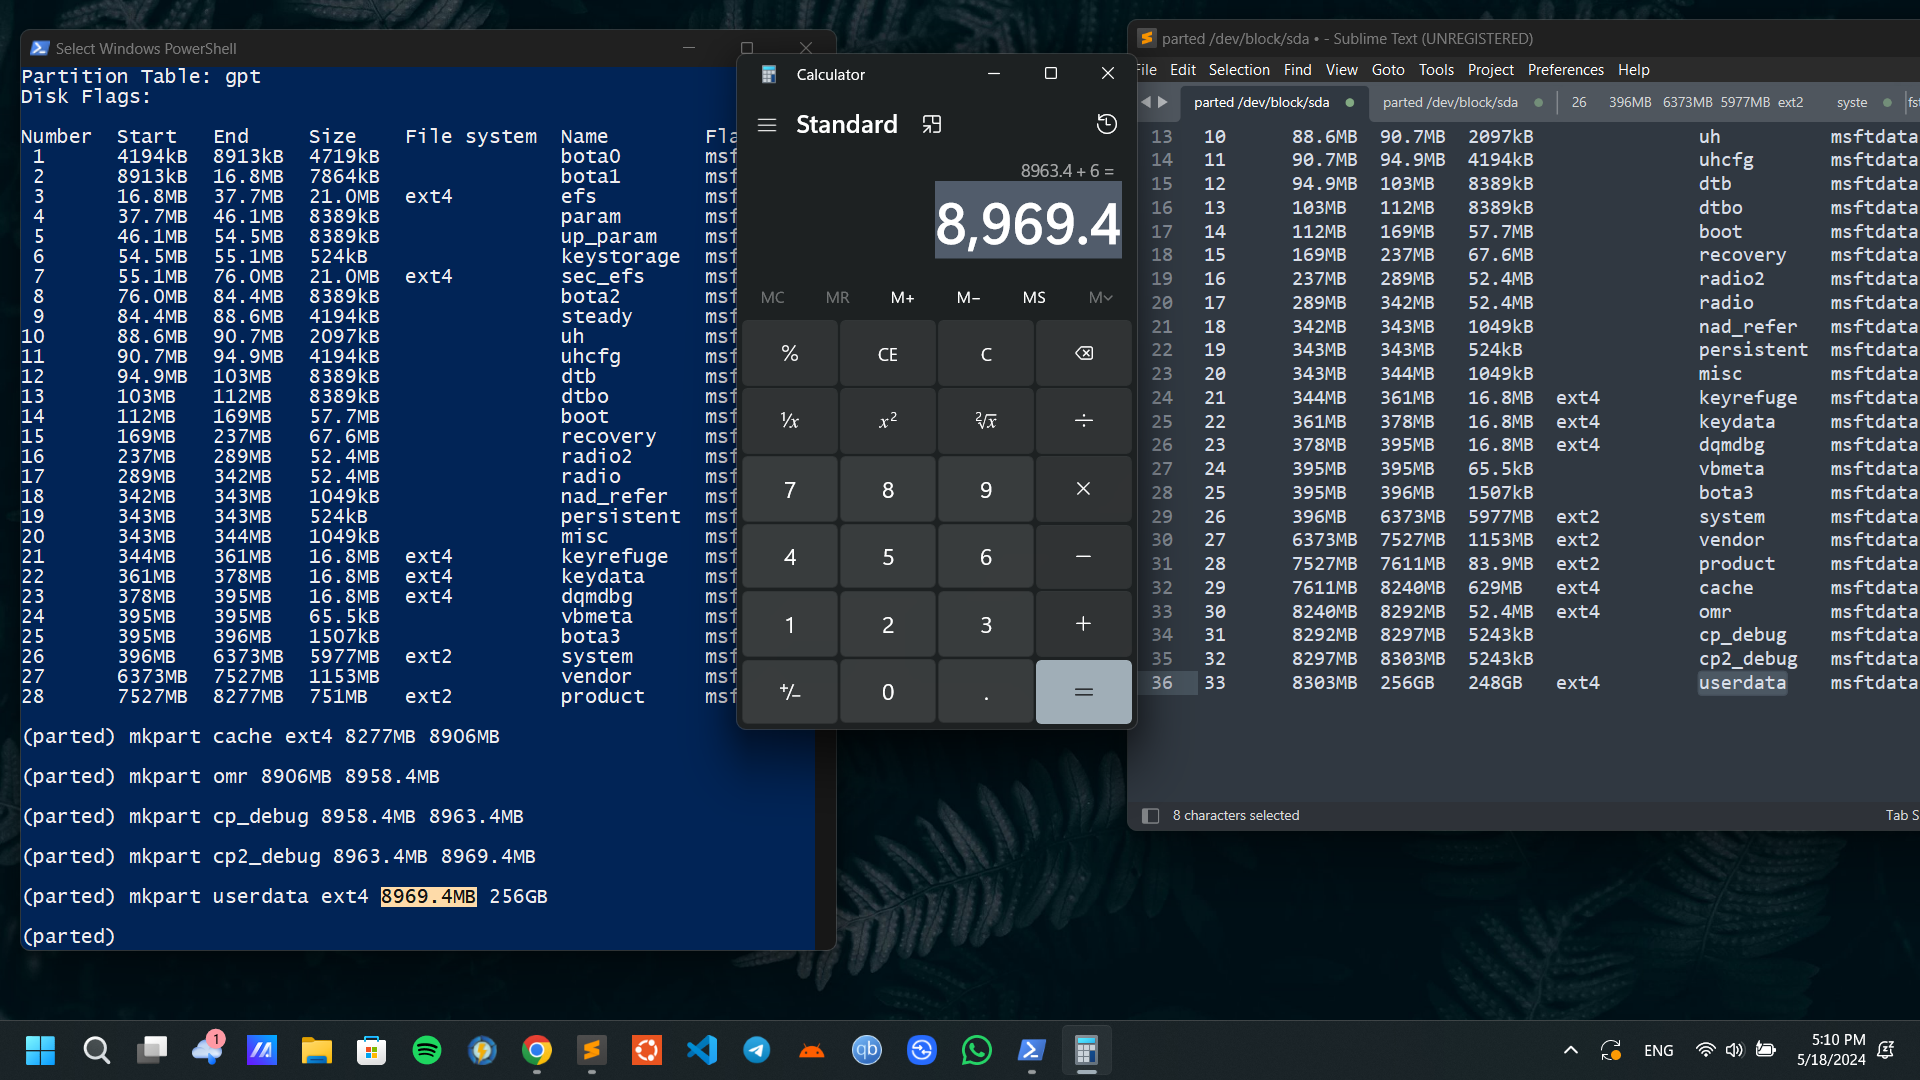
Task: Click the square root button
Action: pos(985,421)
